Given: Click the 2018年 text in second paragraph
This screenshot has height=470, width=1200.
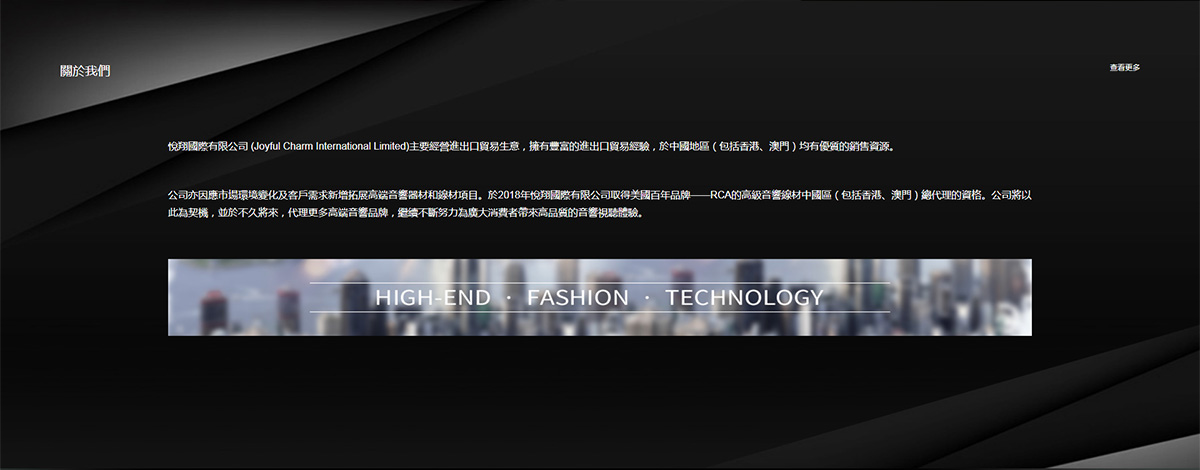Looking at the screenshot, I should click(511, 196).
